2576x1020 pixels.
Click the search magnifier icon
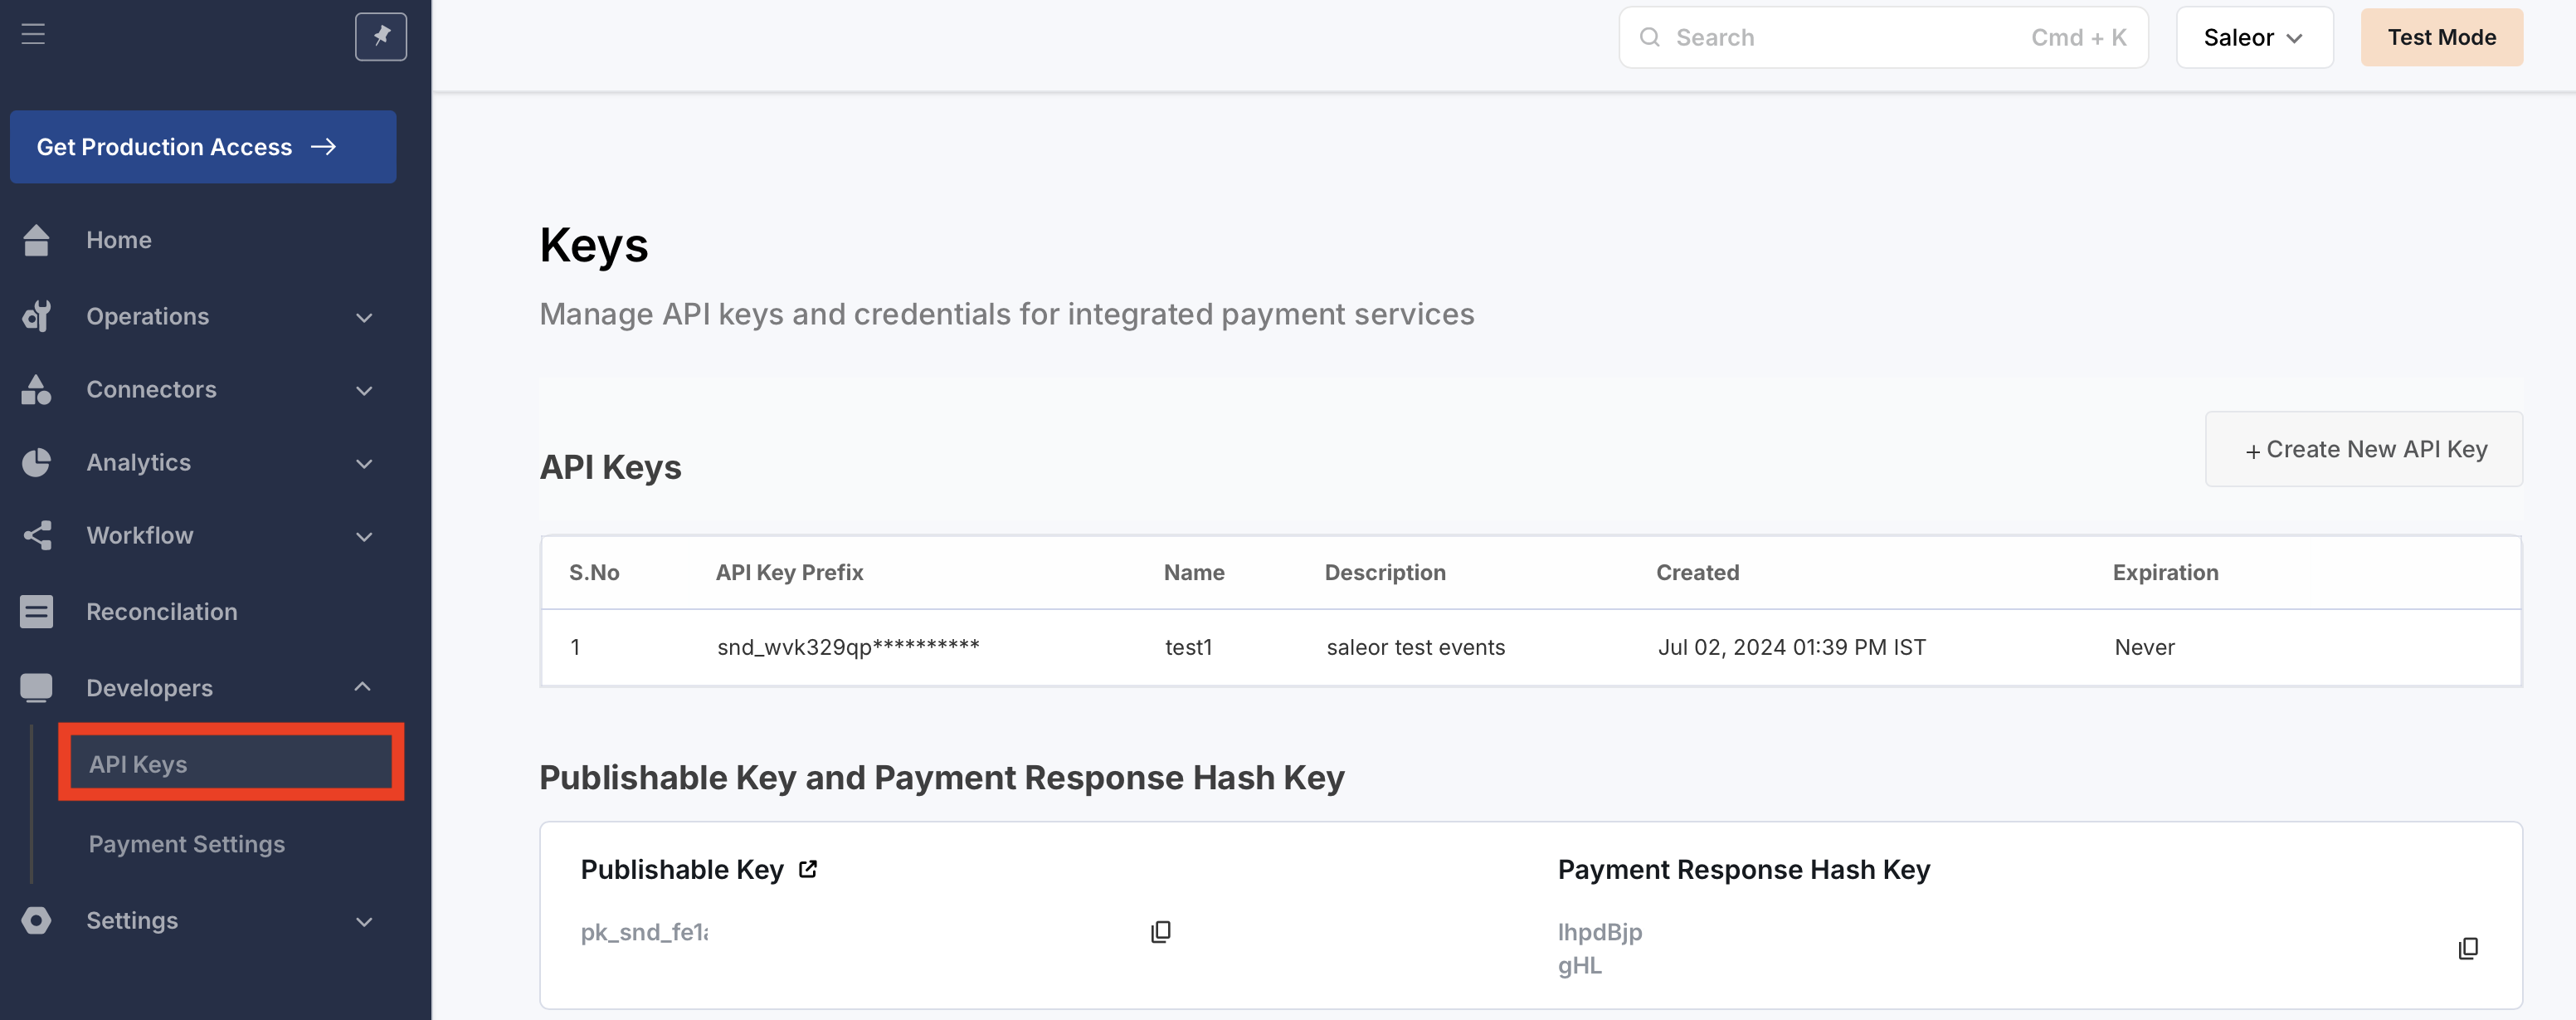click(1650, 37)
